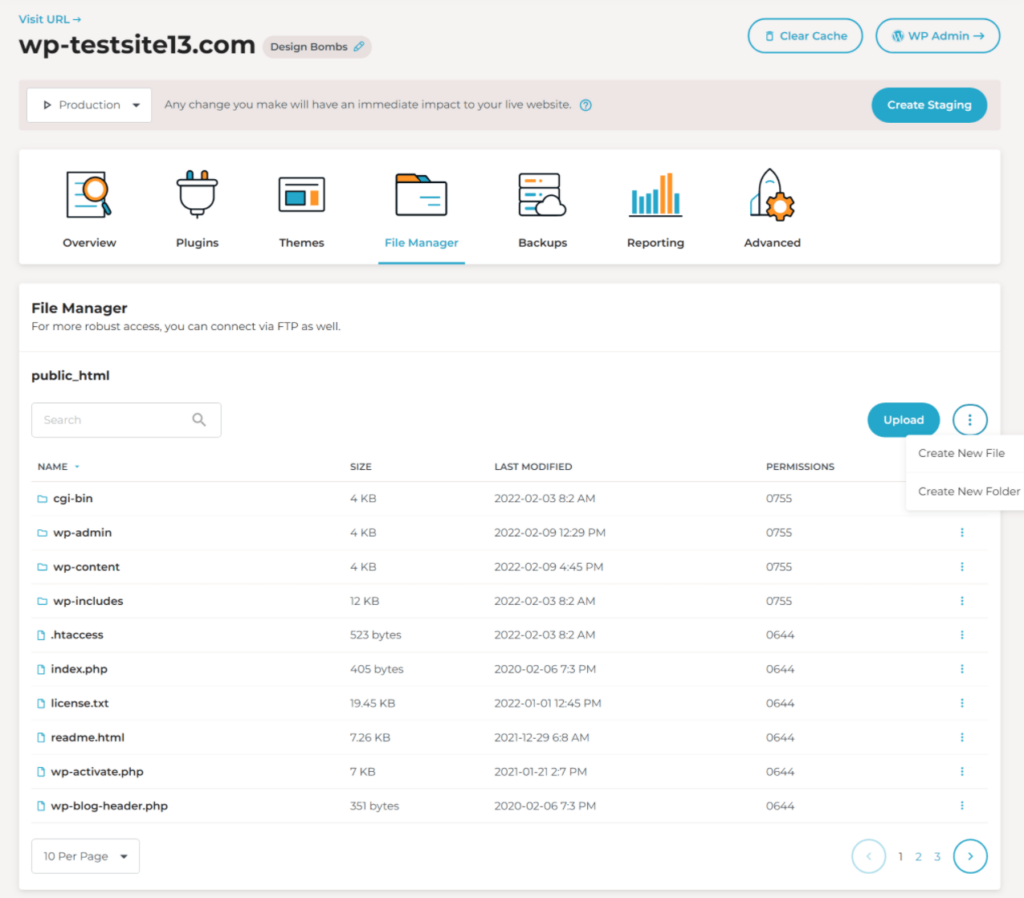Screen dimensions: 1024x898
Task: Open the wp-includes folder name
Action: [88, 601]
